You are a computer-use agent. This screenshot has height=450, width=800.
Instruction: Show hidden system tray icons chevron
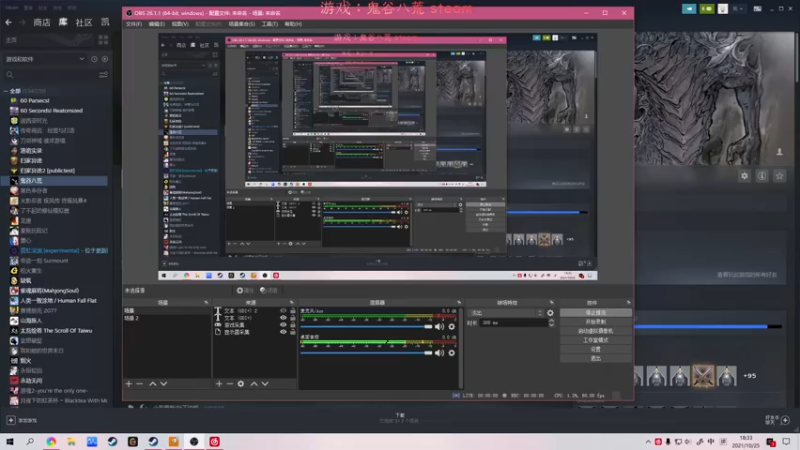coord(648,442)
